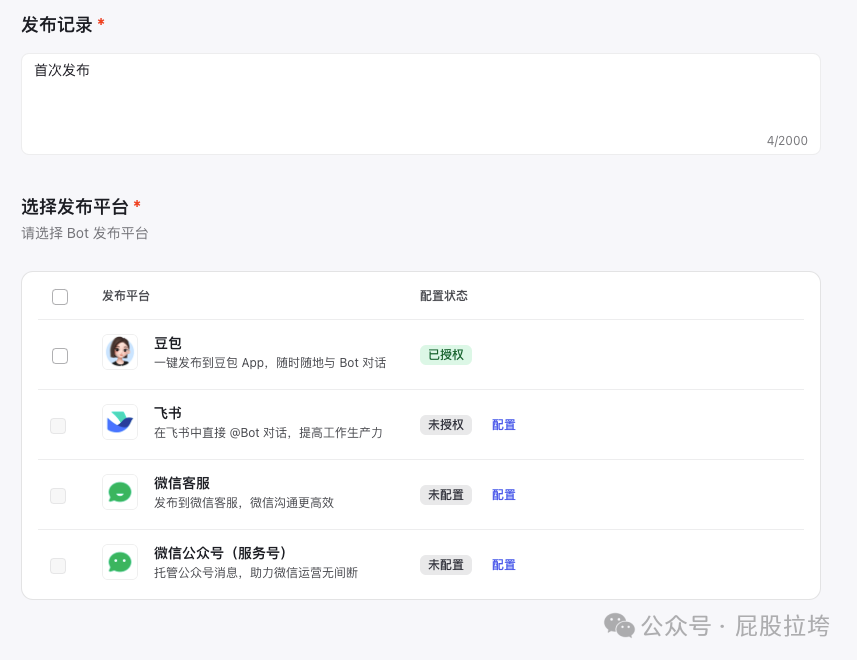Click the 豆包 platform name
The height and width of the screenshot is (660, 857).
click(x=168, y=343)
